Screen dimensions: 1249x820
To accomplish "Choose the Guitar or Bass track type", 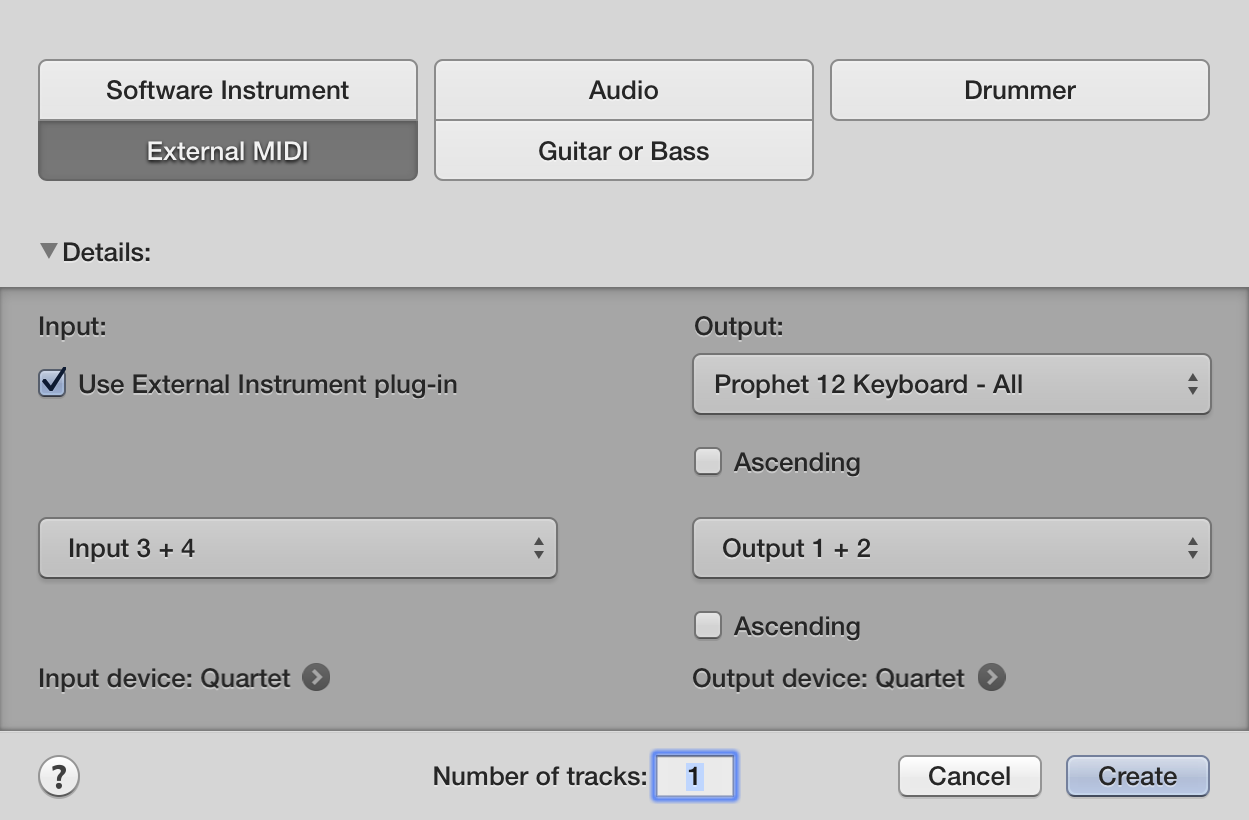I will click(x=622, y=151).
